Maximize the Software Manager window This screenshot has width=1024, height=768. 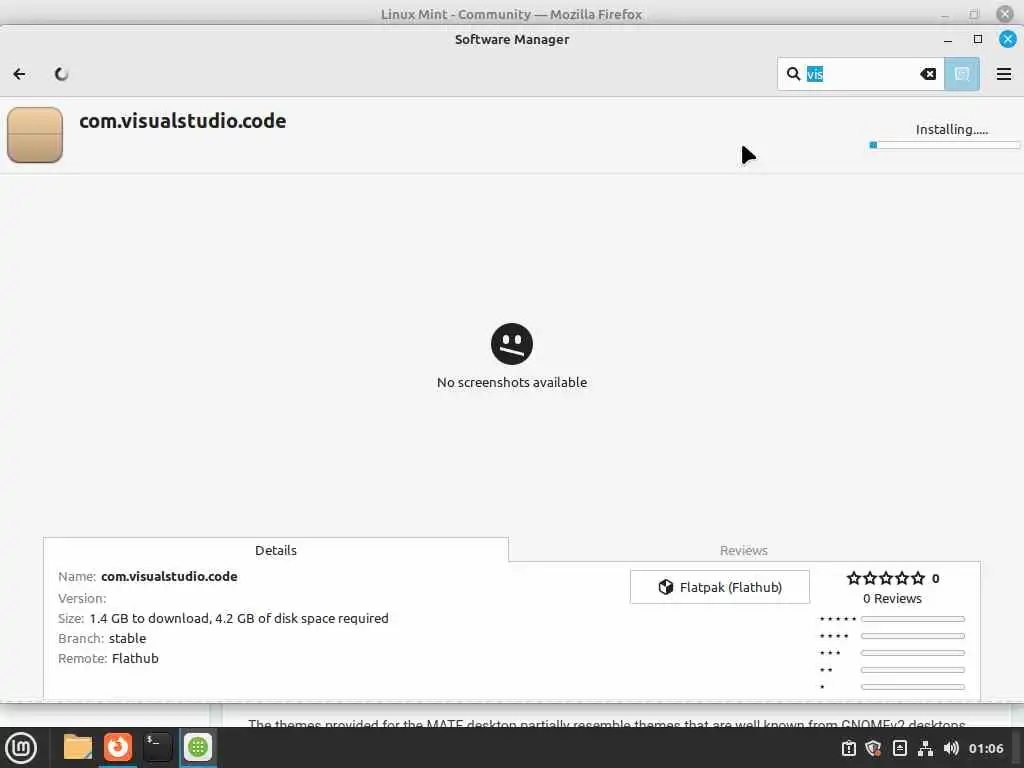[x=978, y=39]
